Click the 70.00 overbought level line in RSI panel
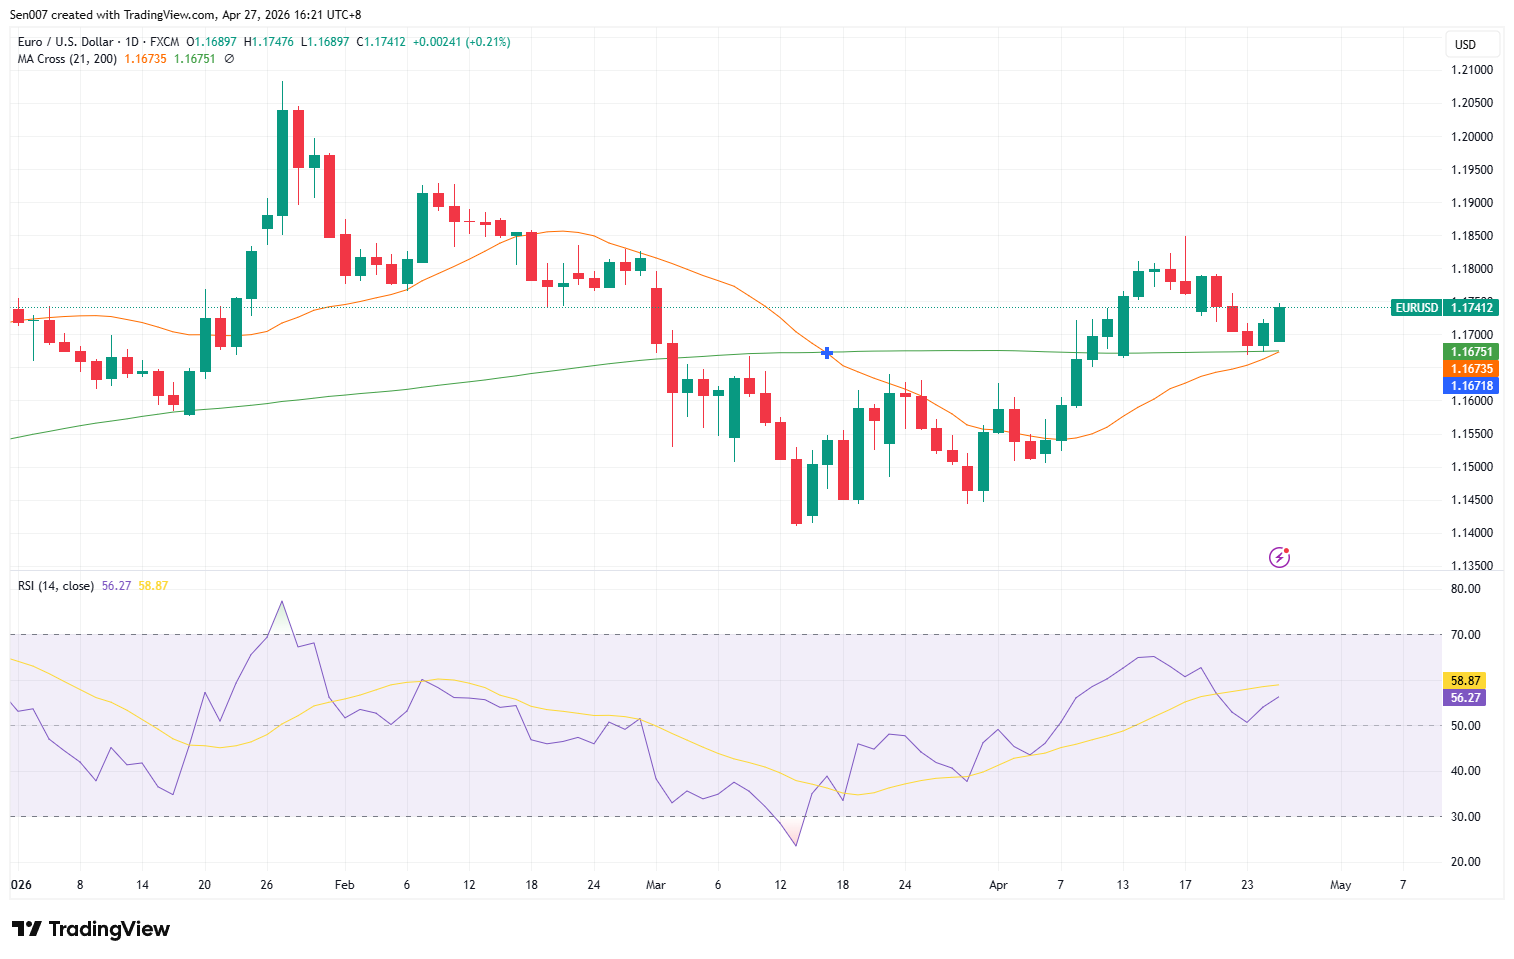The image size is (1514, 959). point(700,636)
